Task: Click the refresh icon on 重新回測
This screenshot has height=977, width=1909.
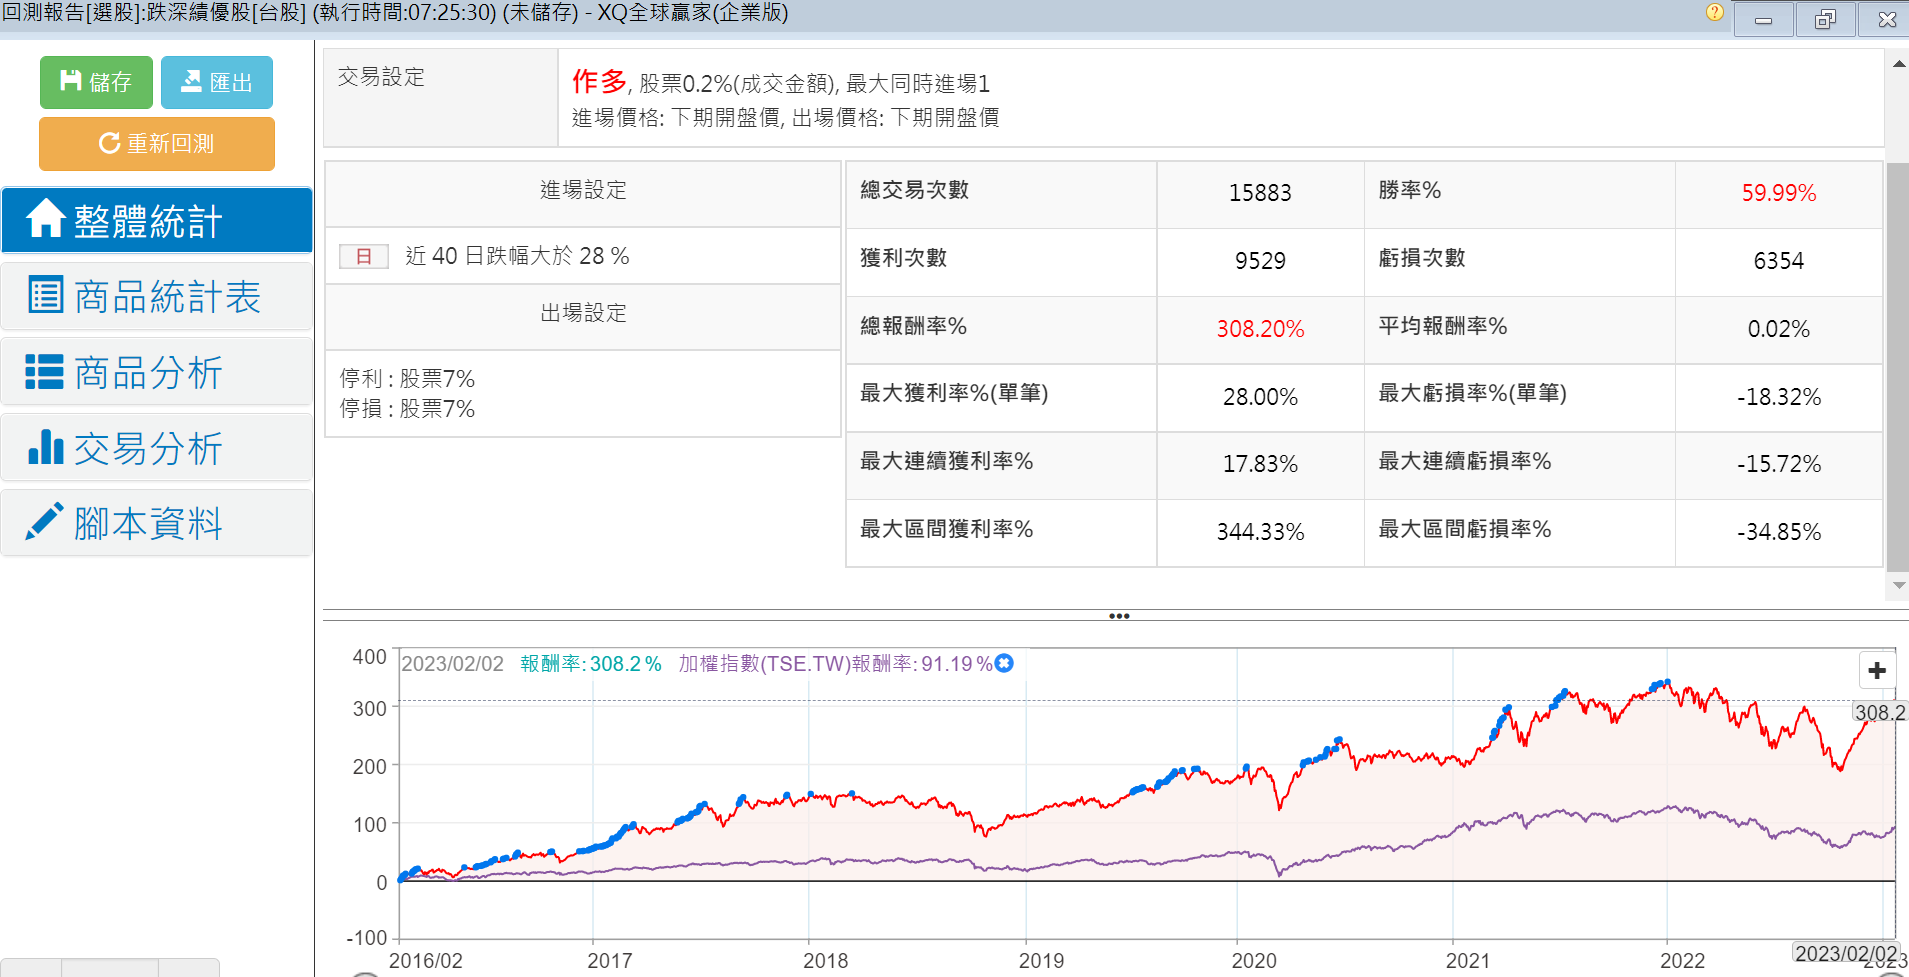Action: coord(109,143)
